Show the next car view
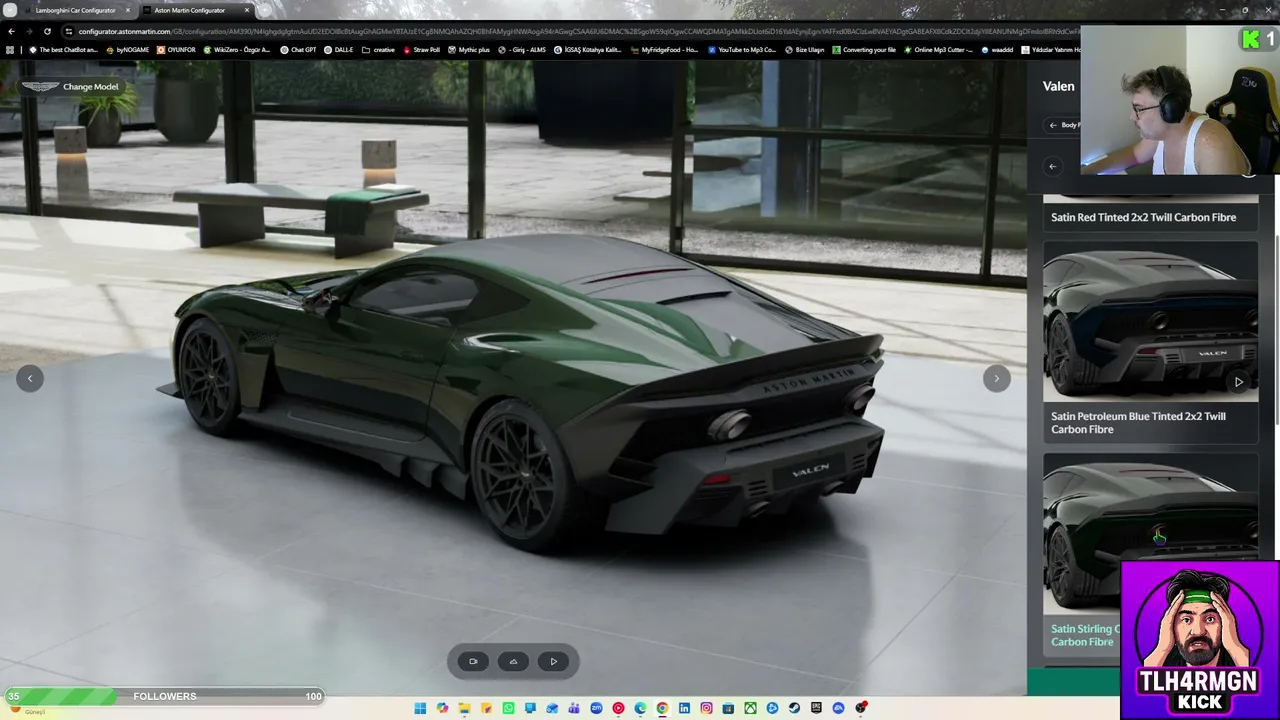Image resolution: width=1280 pixels, height=720 pixels. coord(996,378)
